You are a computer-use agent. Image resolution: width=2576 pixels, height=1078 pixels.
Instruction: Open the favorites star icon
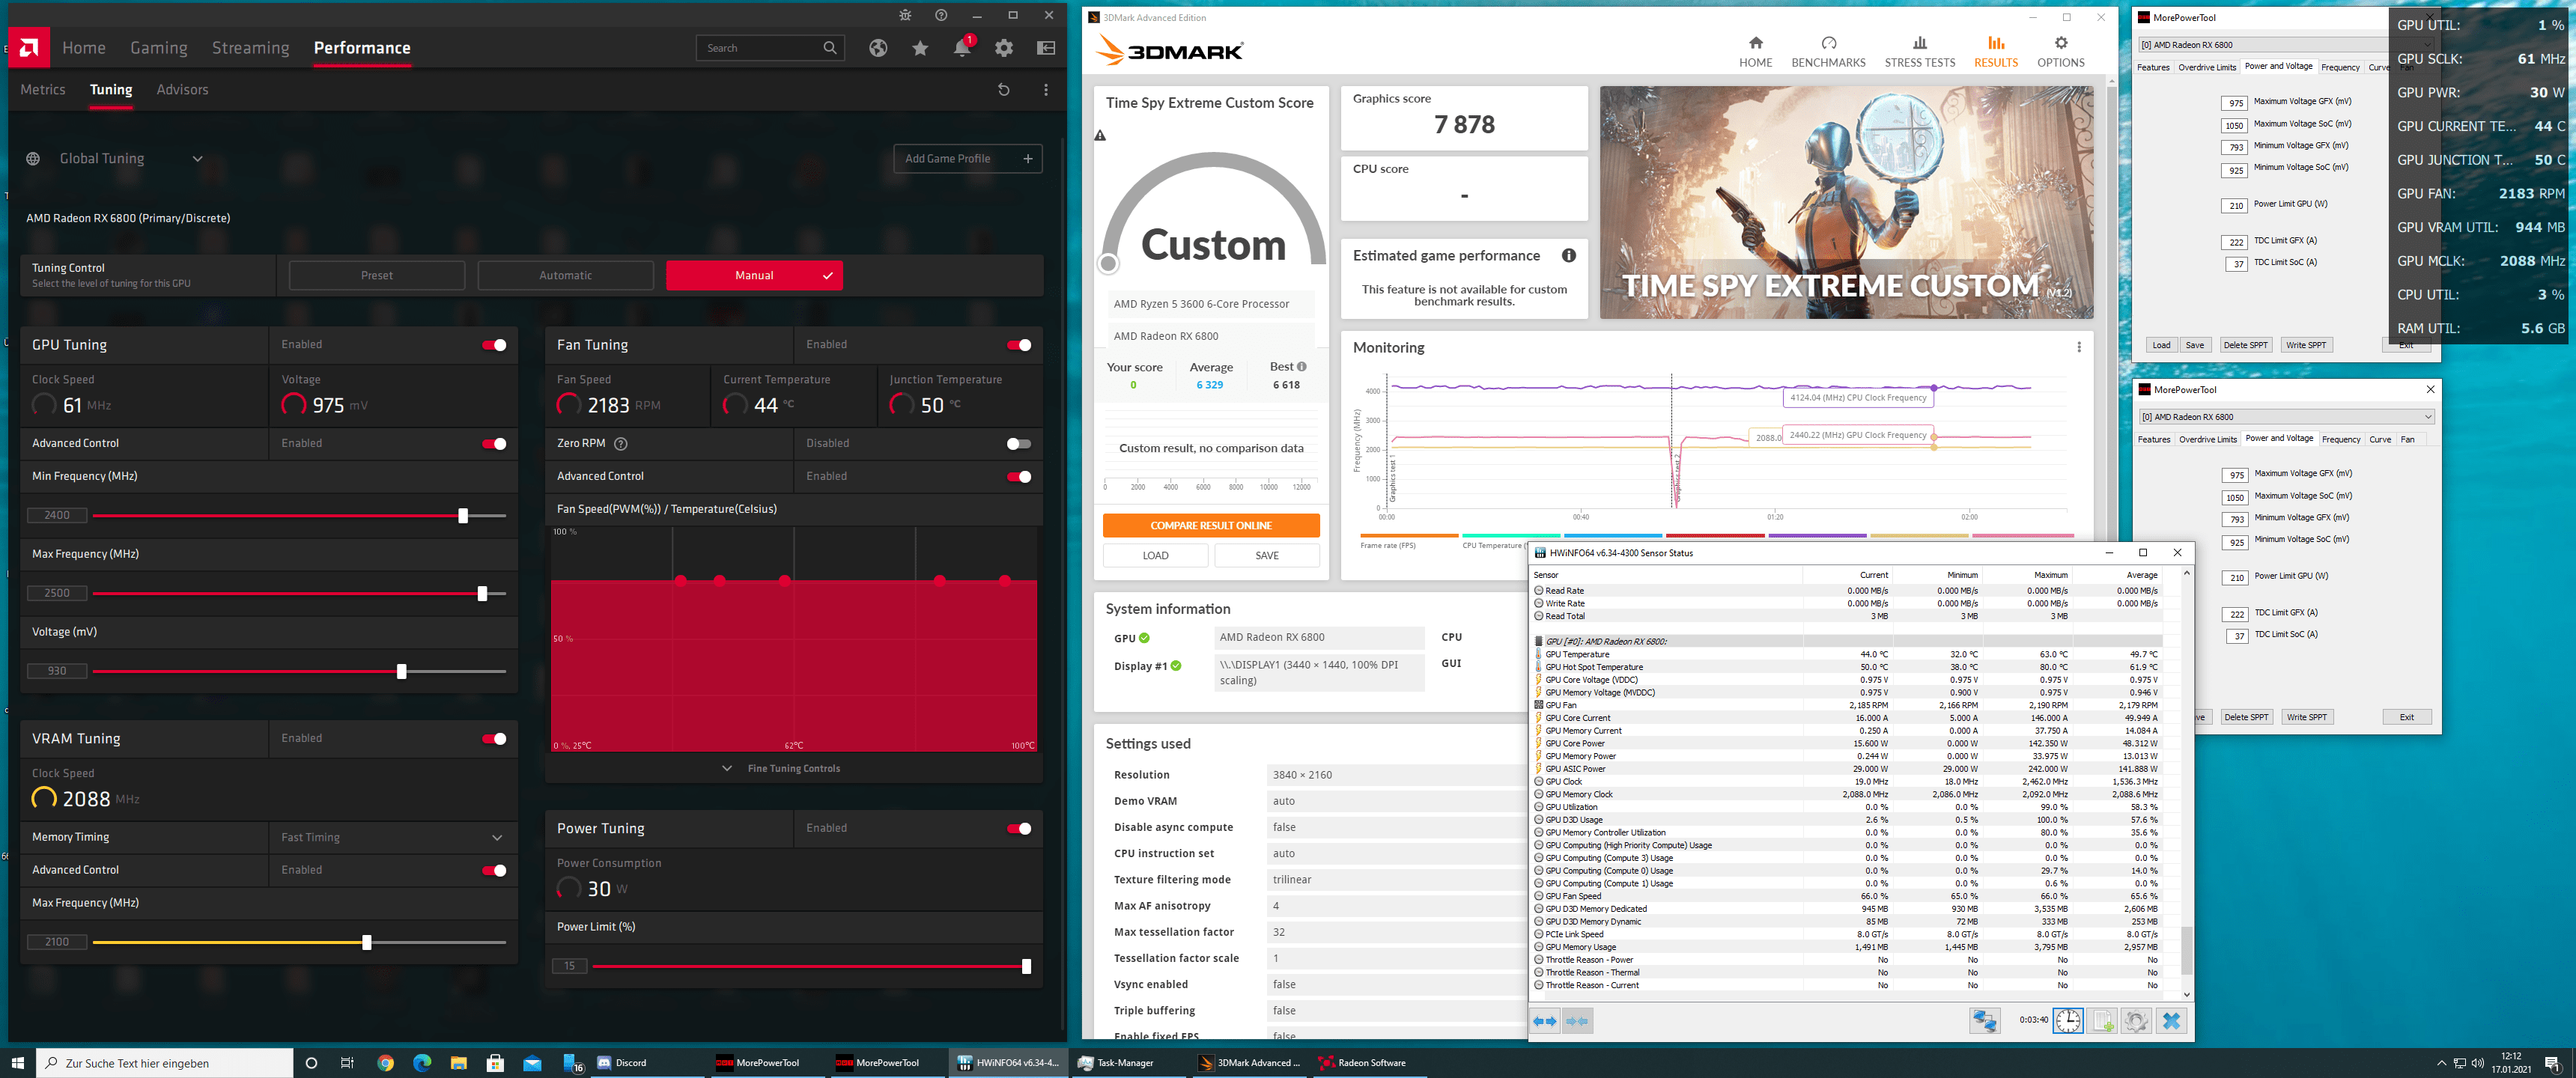click(x=920, y=48)
